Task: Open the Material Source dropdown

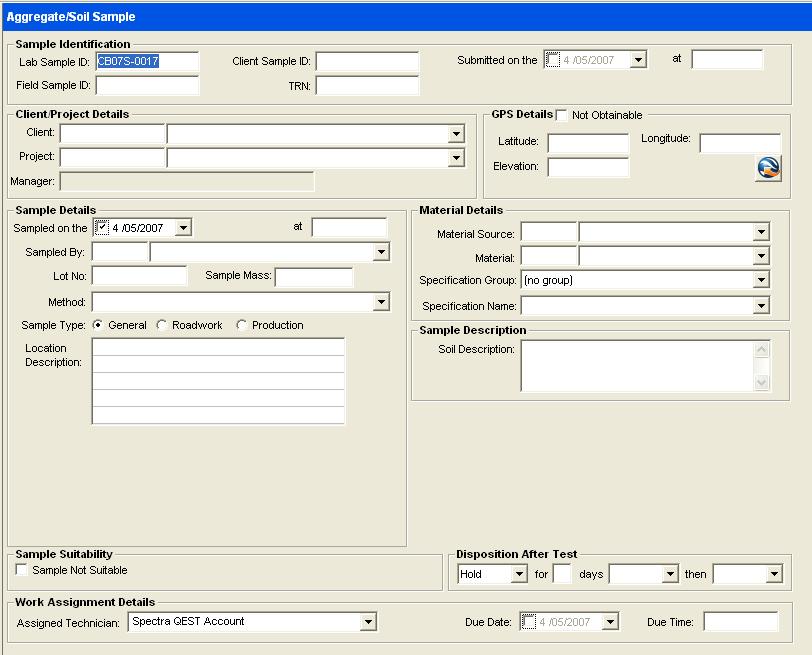Action: click(761, 233)
